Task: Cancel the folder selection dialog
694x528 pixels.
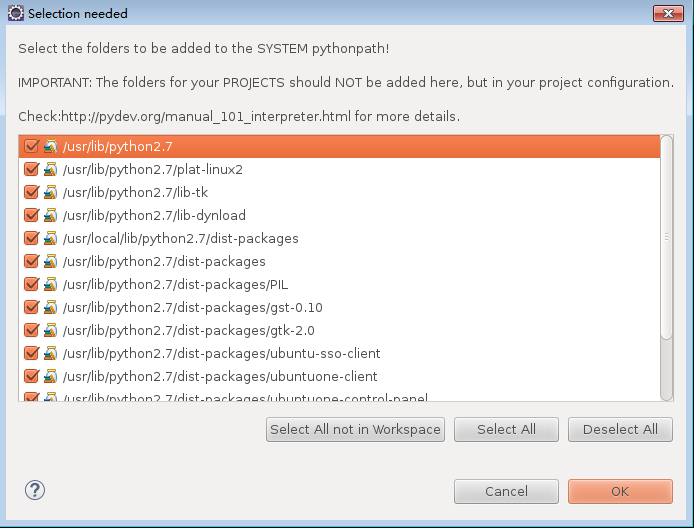Action: [x=506, y=491]
